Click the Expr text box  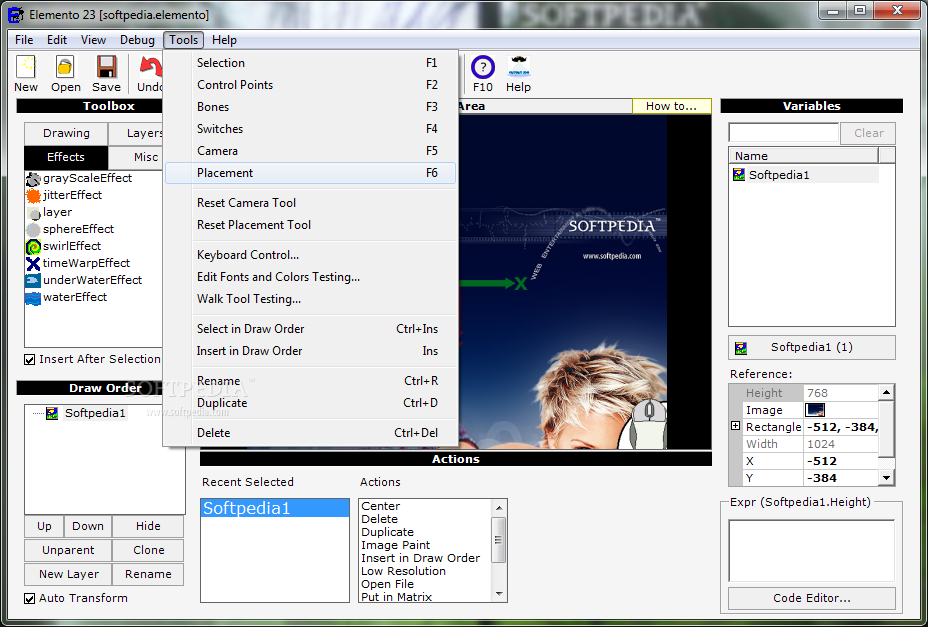pyautogui.click(x=811, y=551)
